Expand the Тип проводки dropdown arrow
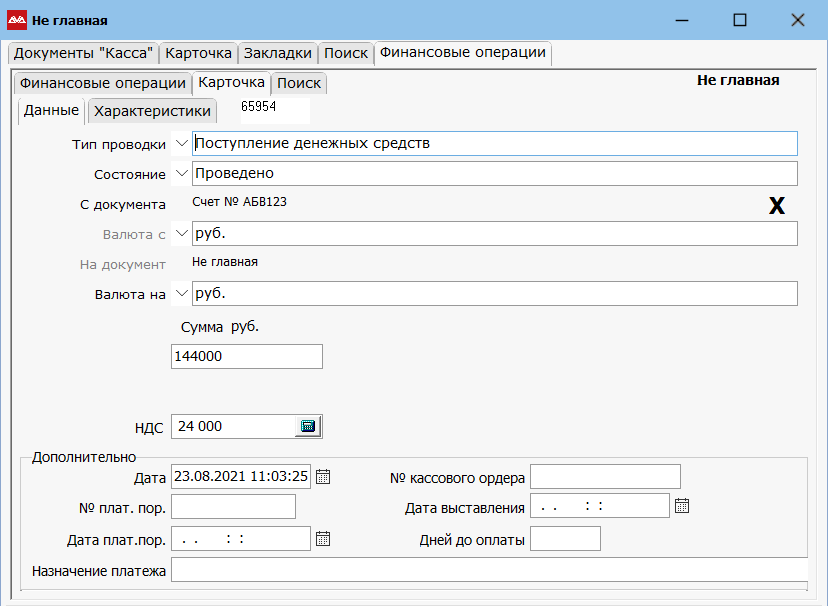Image resolution: width=828 pixels, height=606 pixels. 181,144
